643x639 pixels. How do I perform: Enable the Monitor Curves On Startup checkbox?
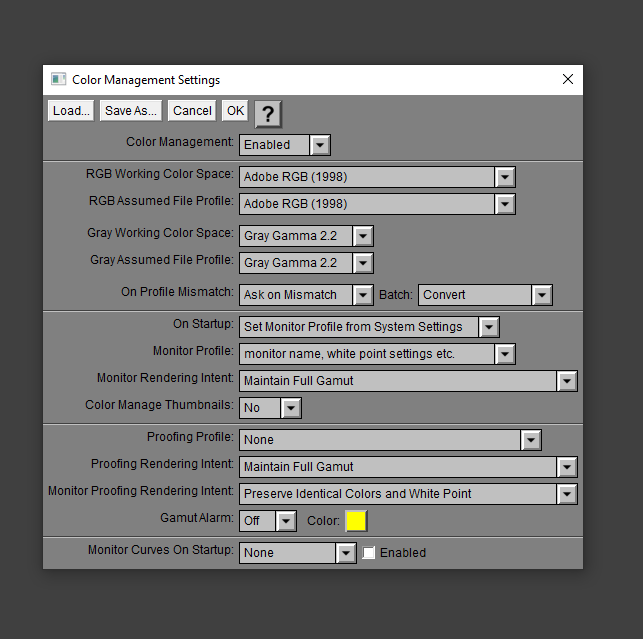click(x=369, y=553)
